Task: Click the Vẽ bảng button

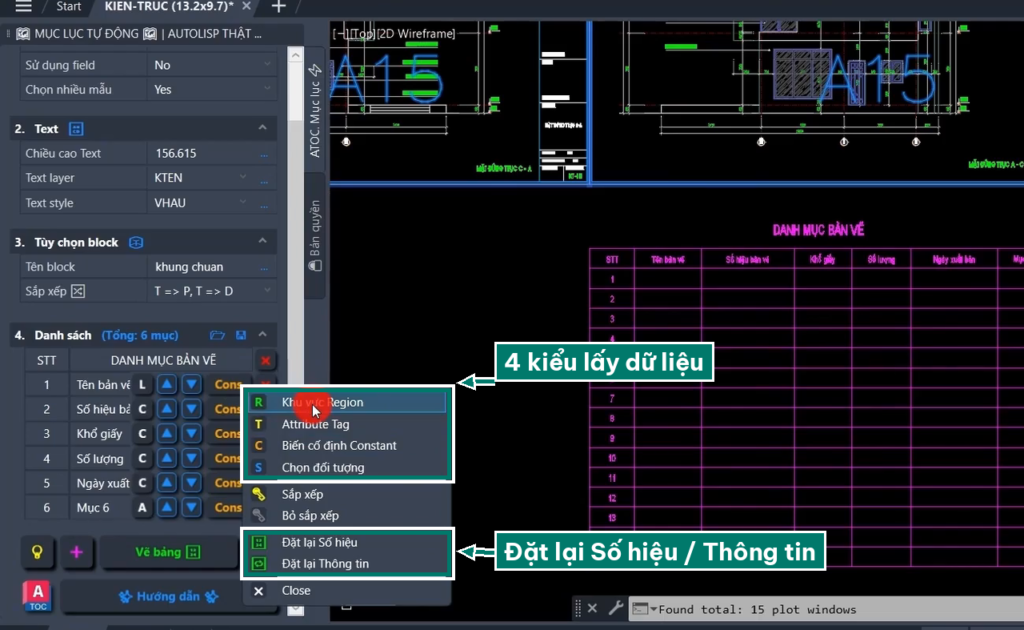Action: pos(168,552)
